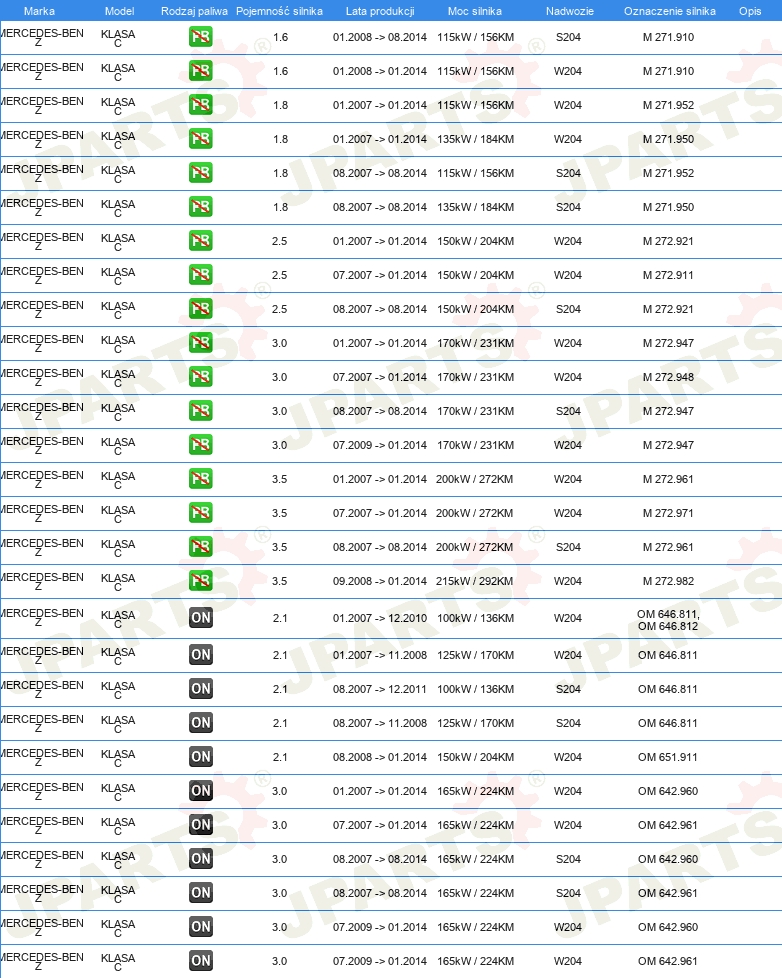Click petrol icon in 1.6 S204 M 271.910 row
782x978 pixels.
[201, 37]
